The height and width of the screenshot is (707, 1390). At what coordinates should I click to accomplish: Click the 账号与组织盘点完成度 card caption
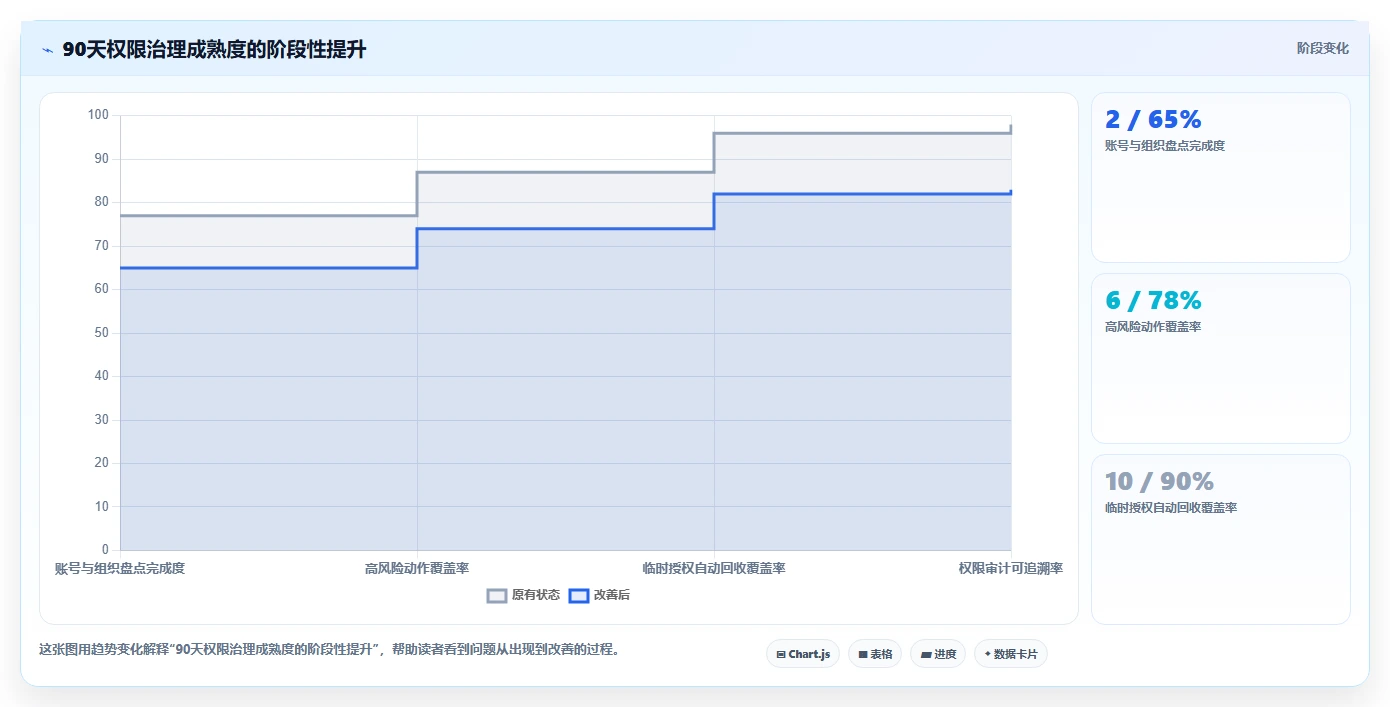(x=1165, y=146)
